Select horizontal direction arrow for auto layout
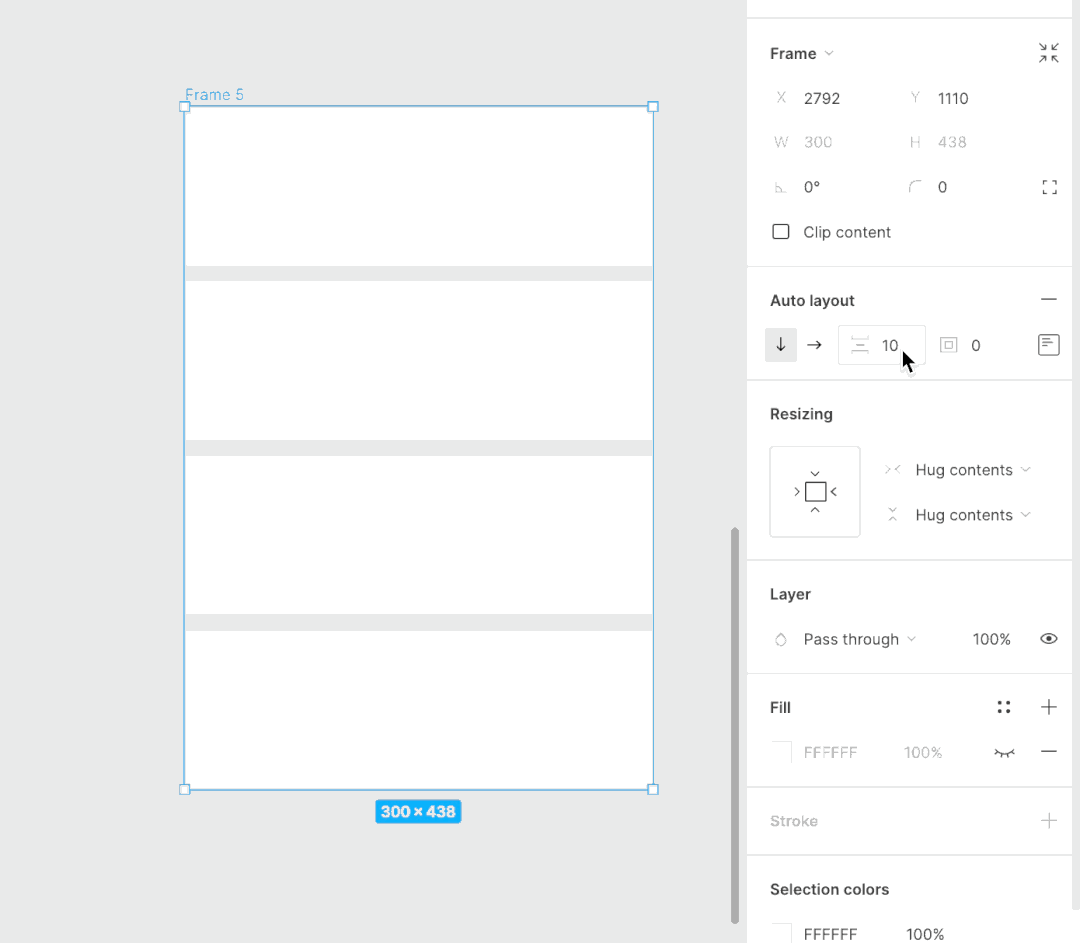This screenshot has height=943, width=1080. click(814, 345)
